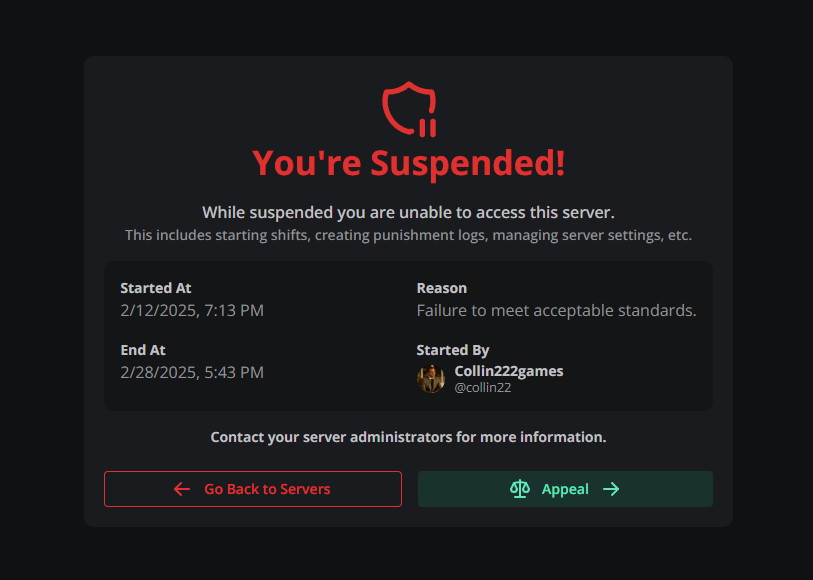Select the Collin222games display name
This screenshot has height=580, width=813.
coord(509,370)
